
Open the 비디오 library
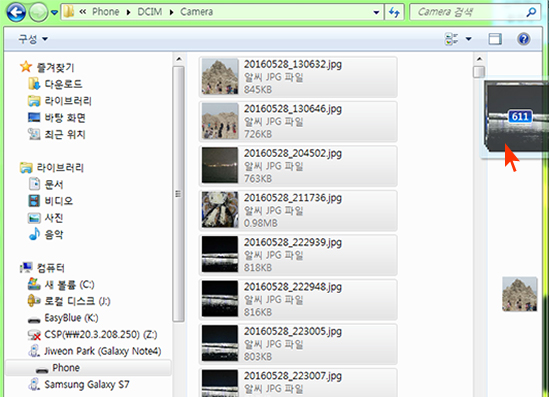click(58, 201)
